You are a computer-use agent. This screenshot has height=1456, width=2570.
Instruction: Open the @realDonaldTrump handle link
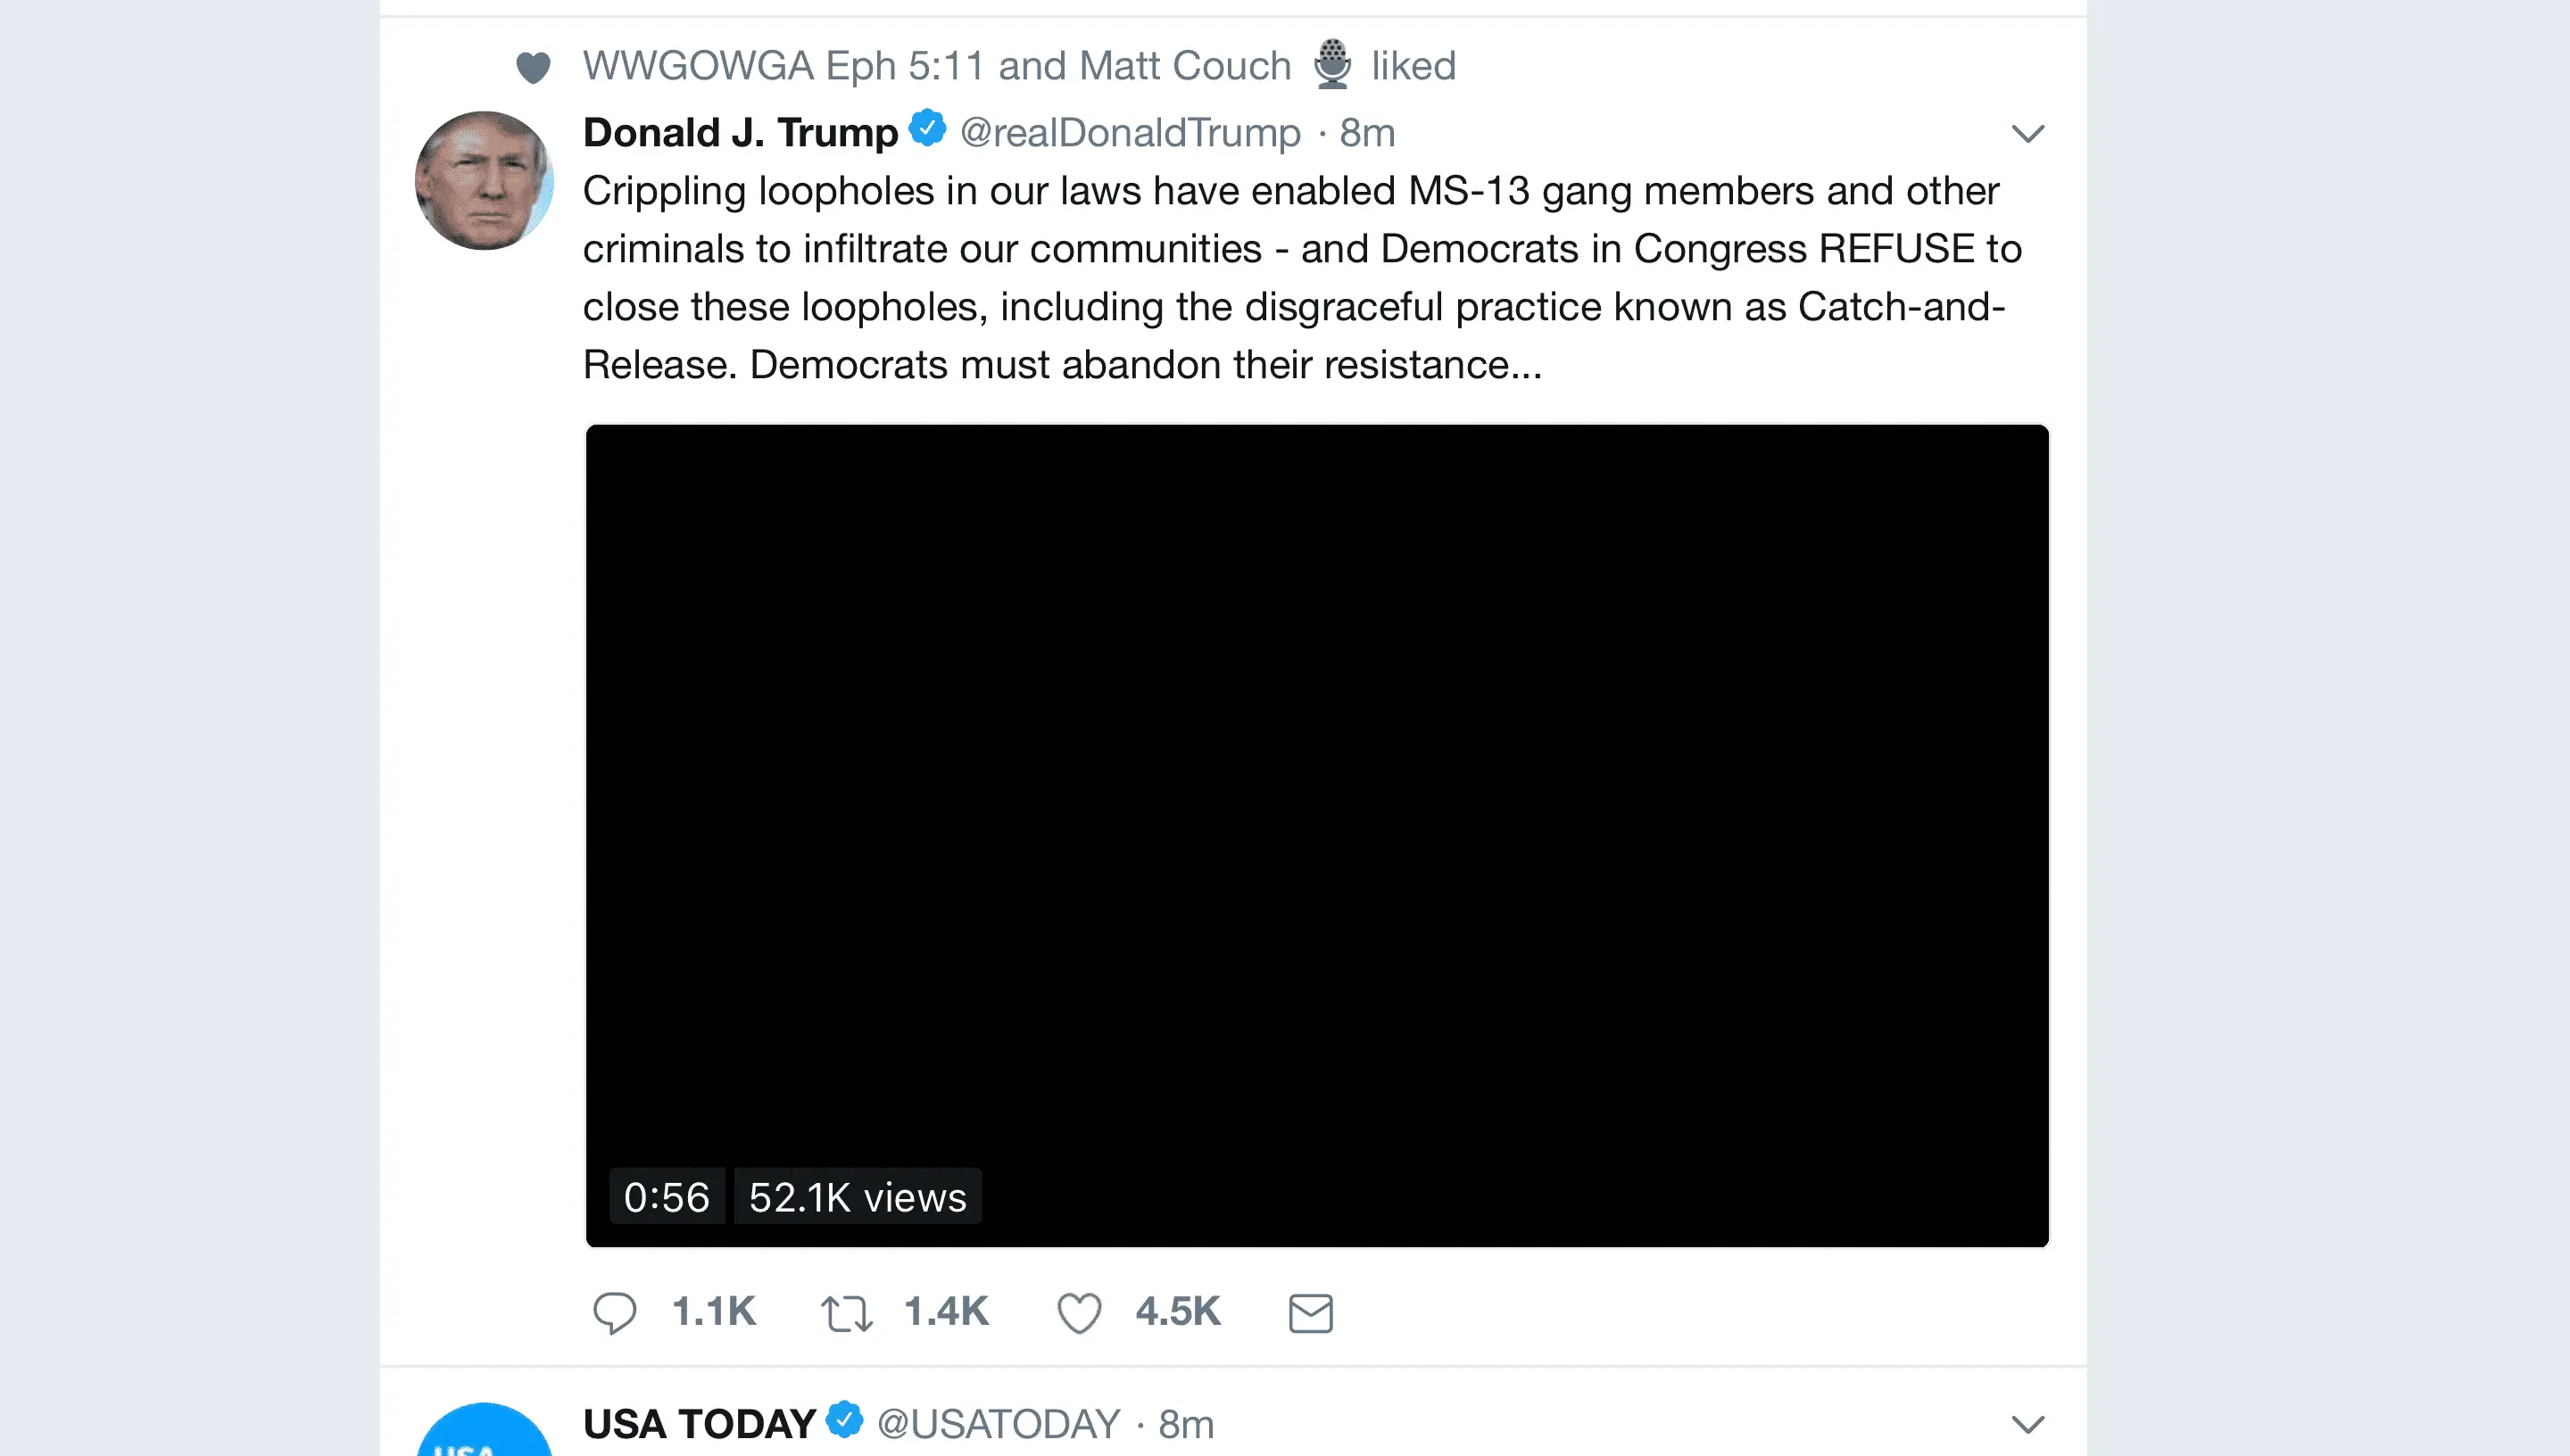(1130, 133)
